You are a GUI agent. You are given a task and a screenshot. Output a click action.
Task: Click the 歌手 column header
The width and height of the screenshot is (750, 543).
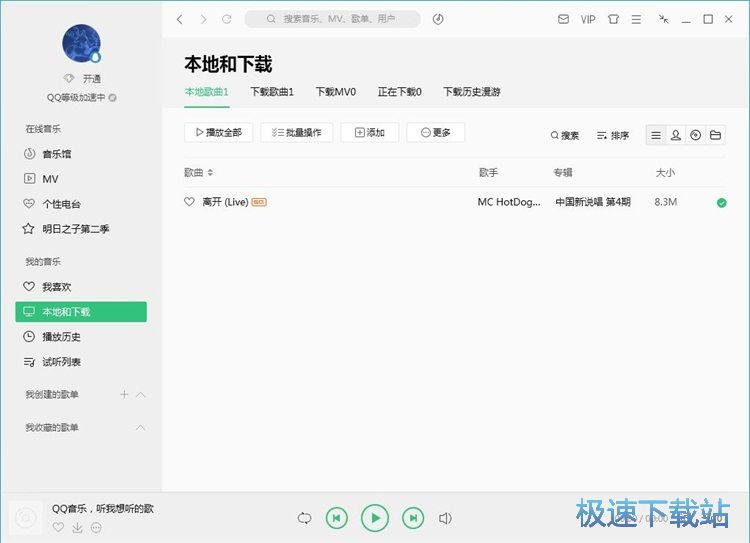click(488, 173)
